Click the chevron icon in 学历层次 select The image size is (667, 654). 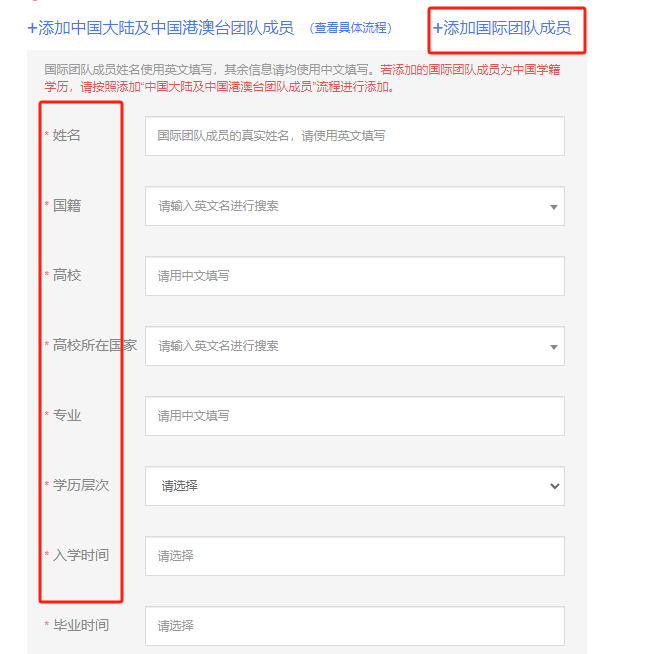tap(555, 486)
